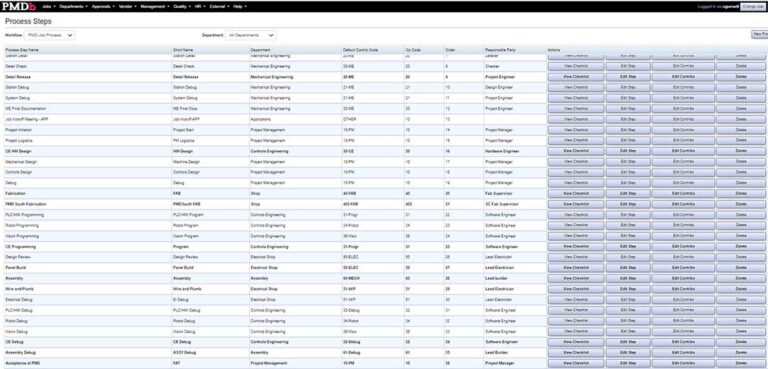Delete the Station Debug step
This screenshot has height=369, width=768.
click(x=741, y=87)
